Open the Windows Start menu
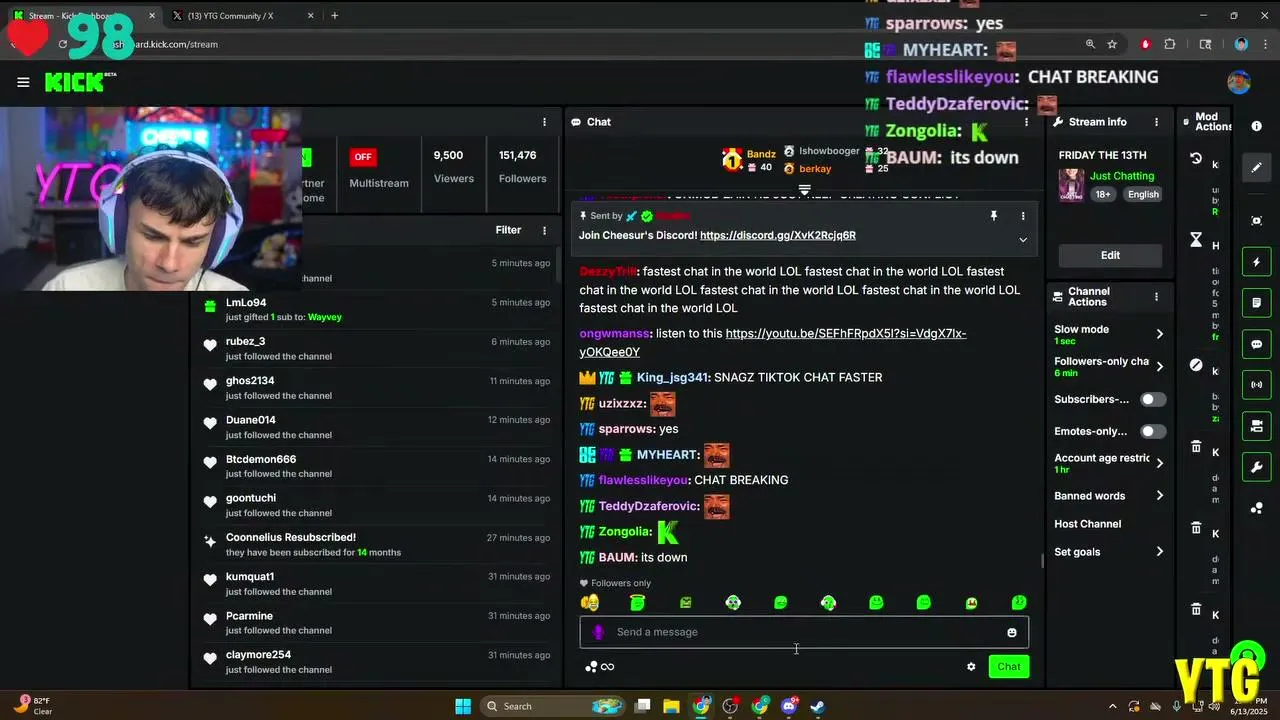The width and height of the screenshot is (1280, 720). click(463, 706)
